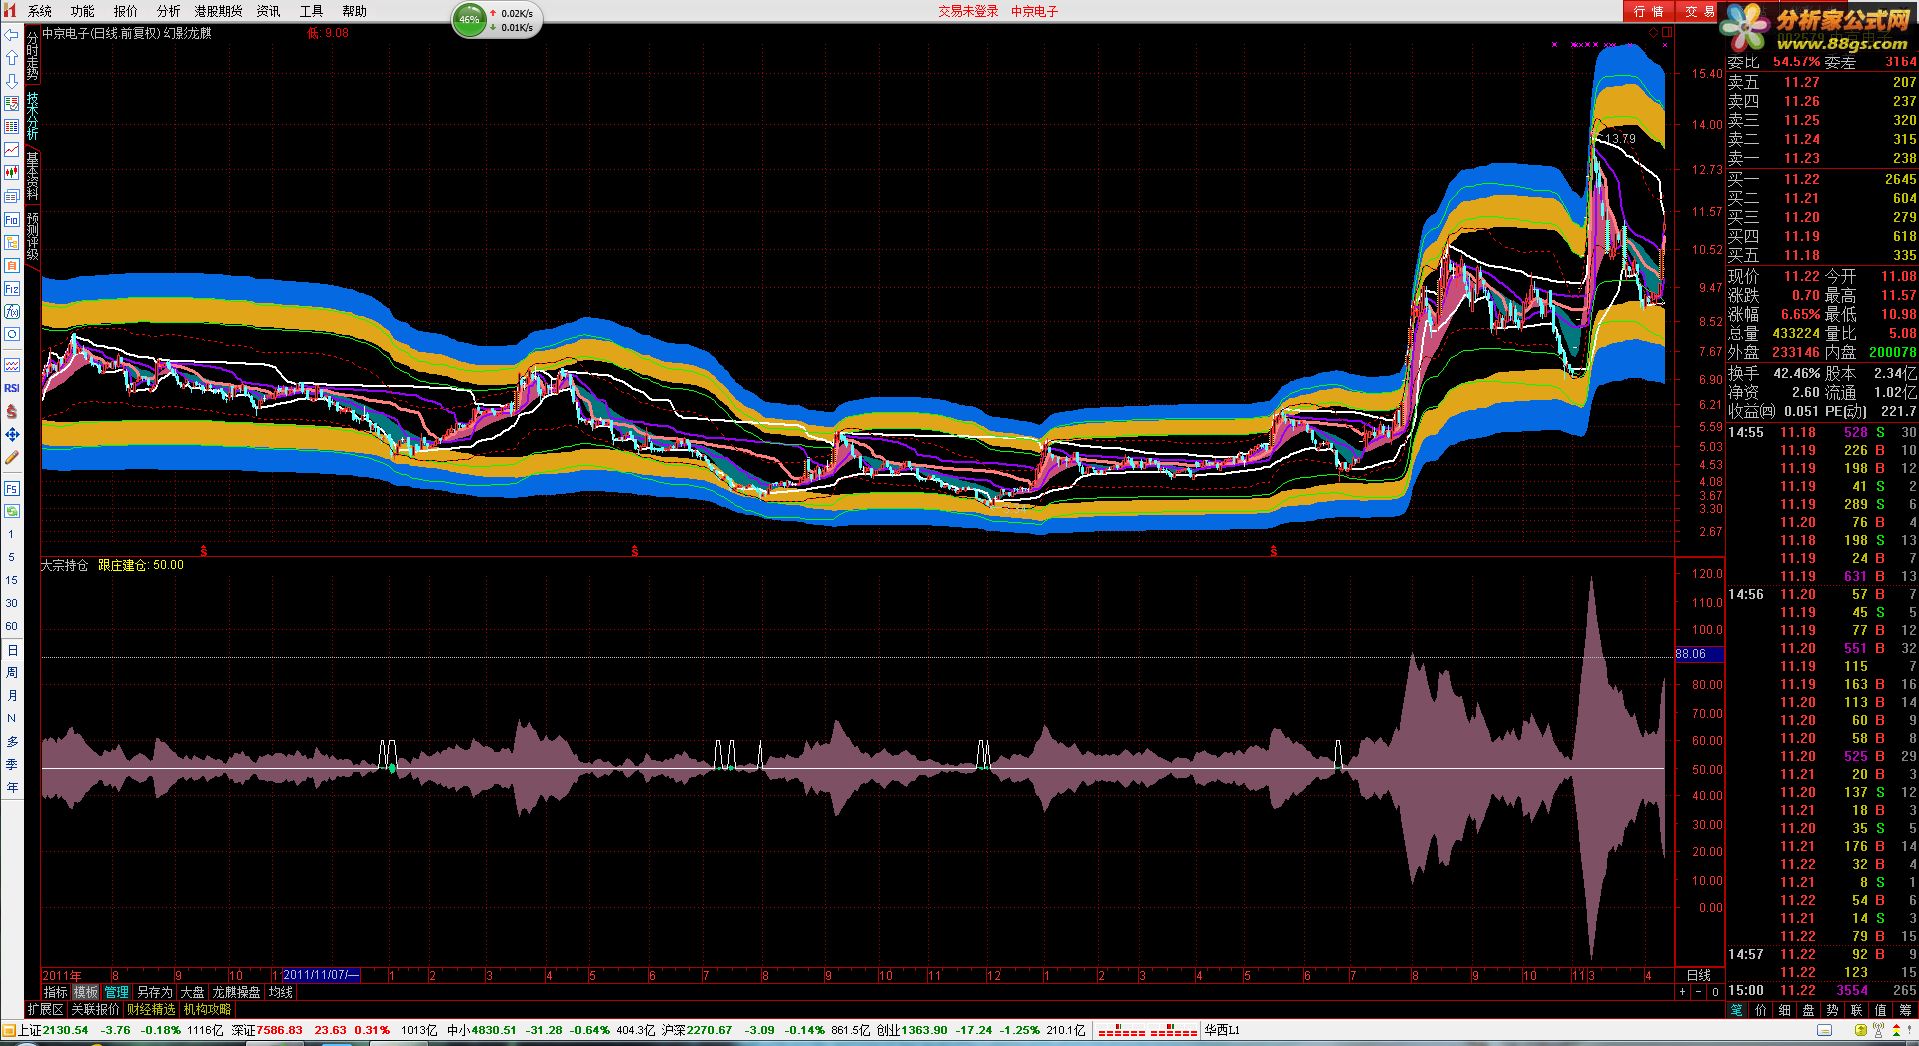The width and height of the screenshot is (1919, 1046).
Task: Click the 交易 button at top right
Action: pyautogui.click(x=1698, y=11)
